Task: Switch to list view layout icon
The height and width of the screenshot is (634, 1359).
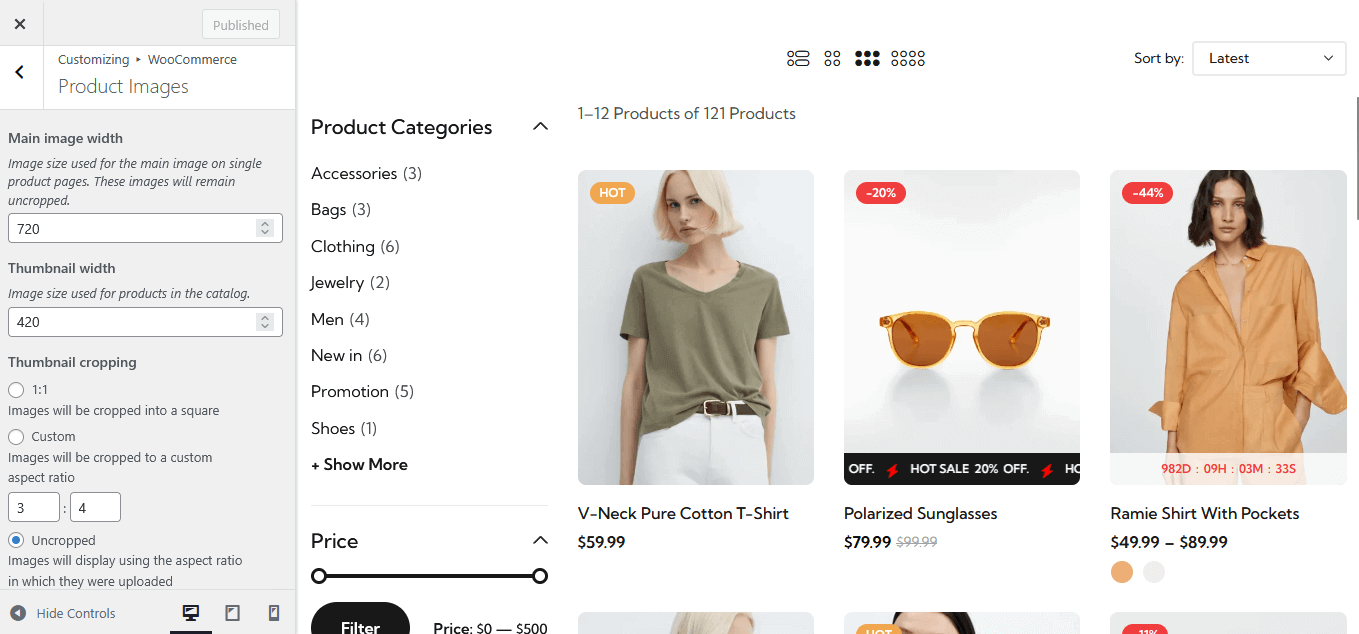Action: tap(797, 59)
